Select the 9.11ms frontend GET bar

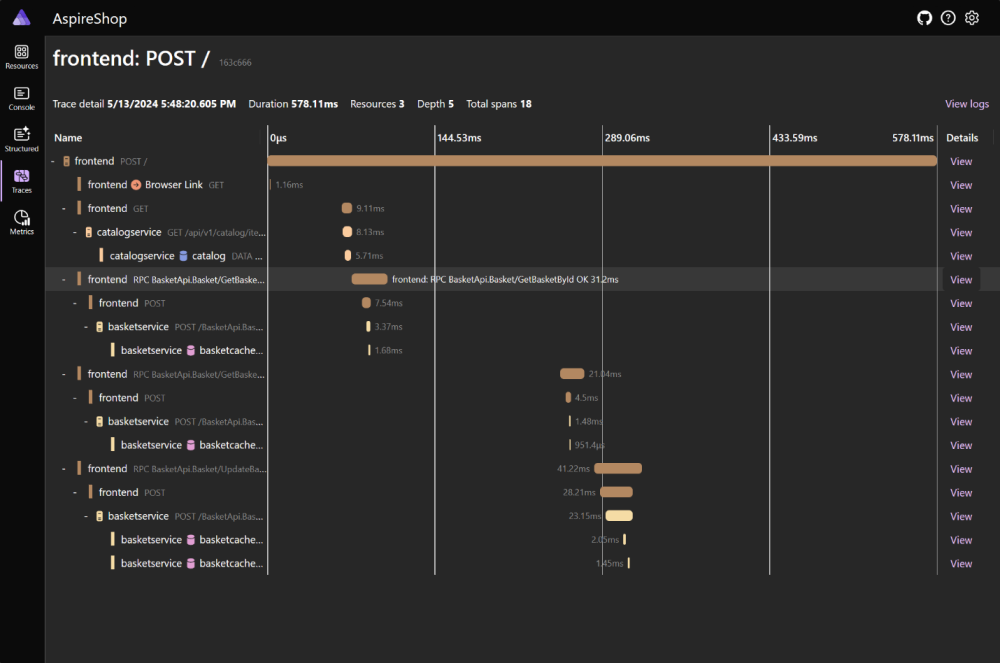click(x=347, y=208)
